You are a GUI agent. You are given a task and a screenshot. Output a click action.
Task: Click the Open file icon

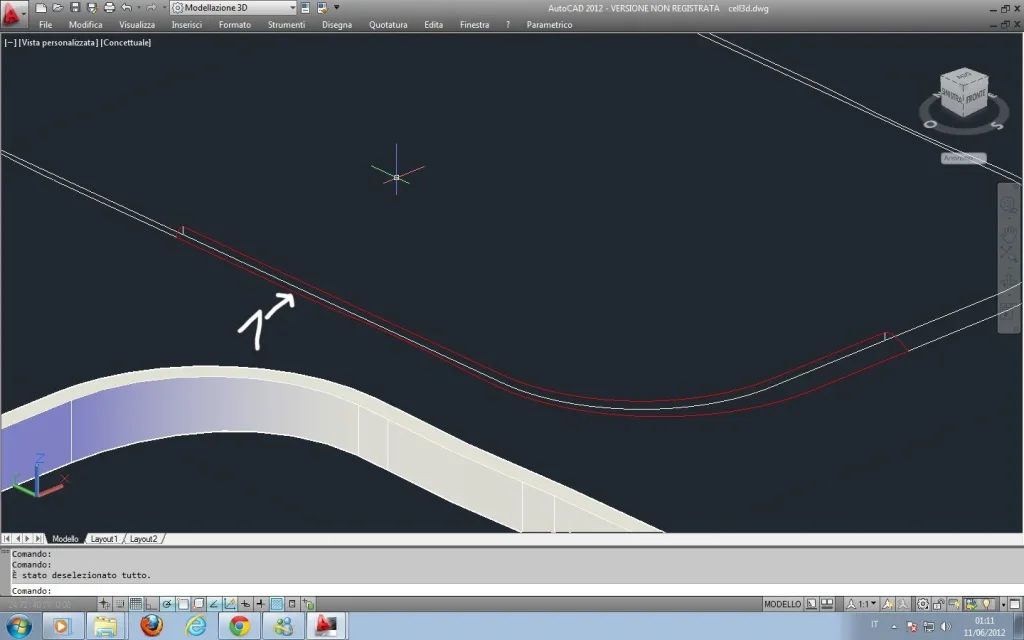coord(57,8)
